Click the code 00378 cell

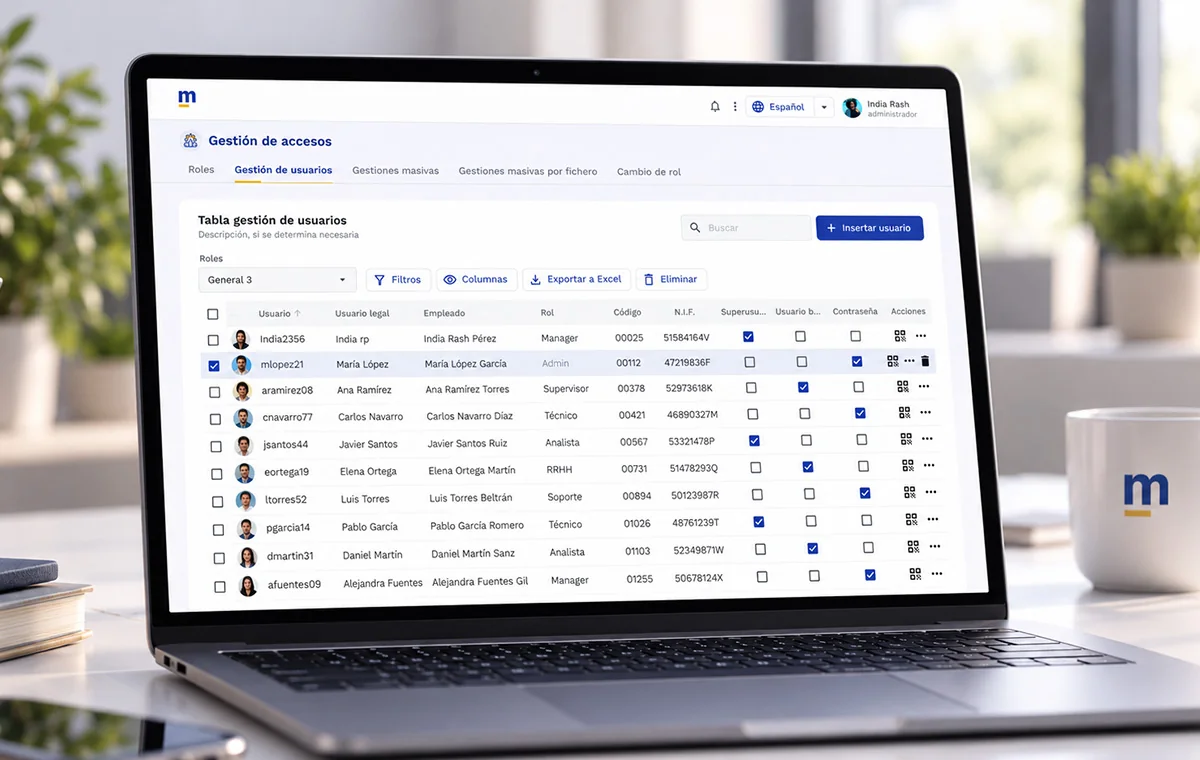click(x=631, y=388)
